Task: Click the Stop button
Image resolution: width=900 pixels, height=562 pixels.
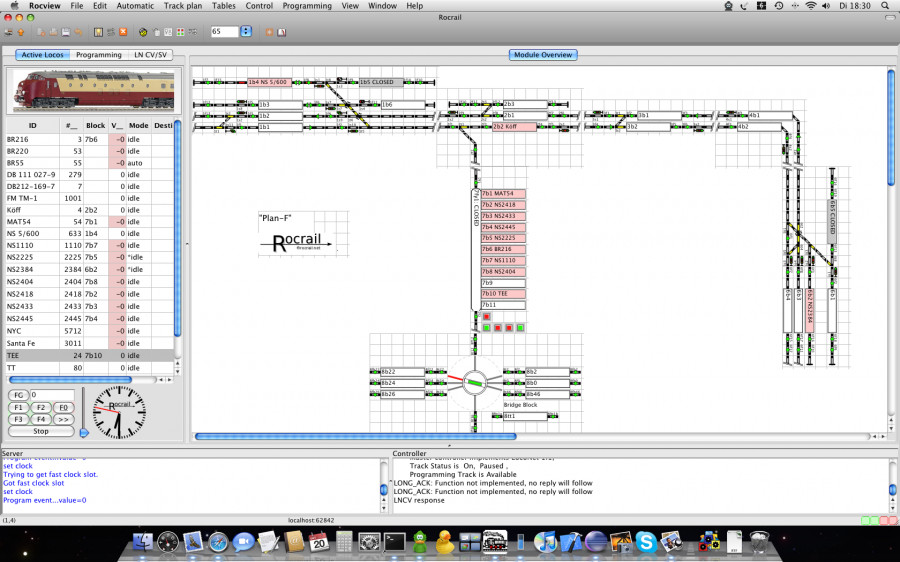Action: (x=41, y=431)
